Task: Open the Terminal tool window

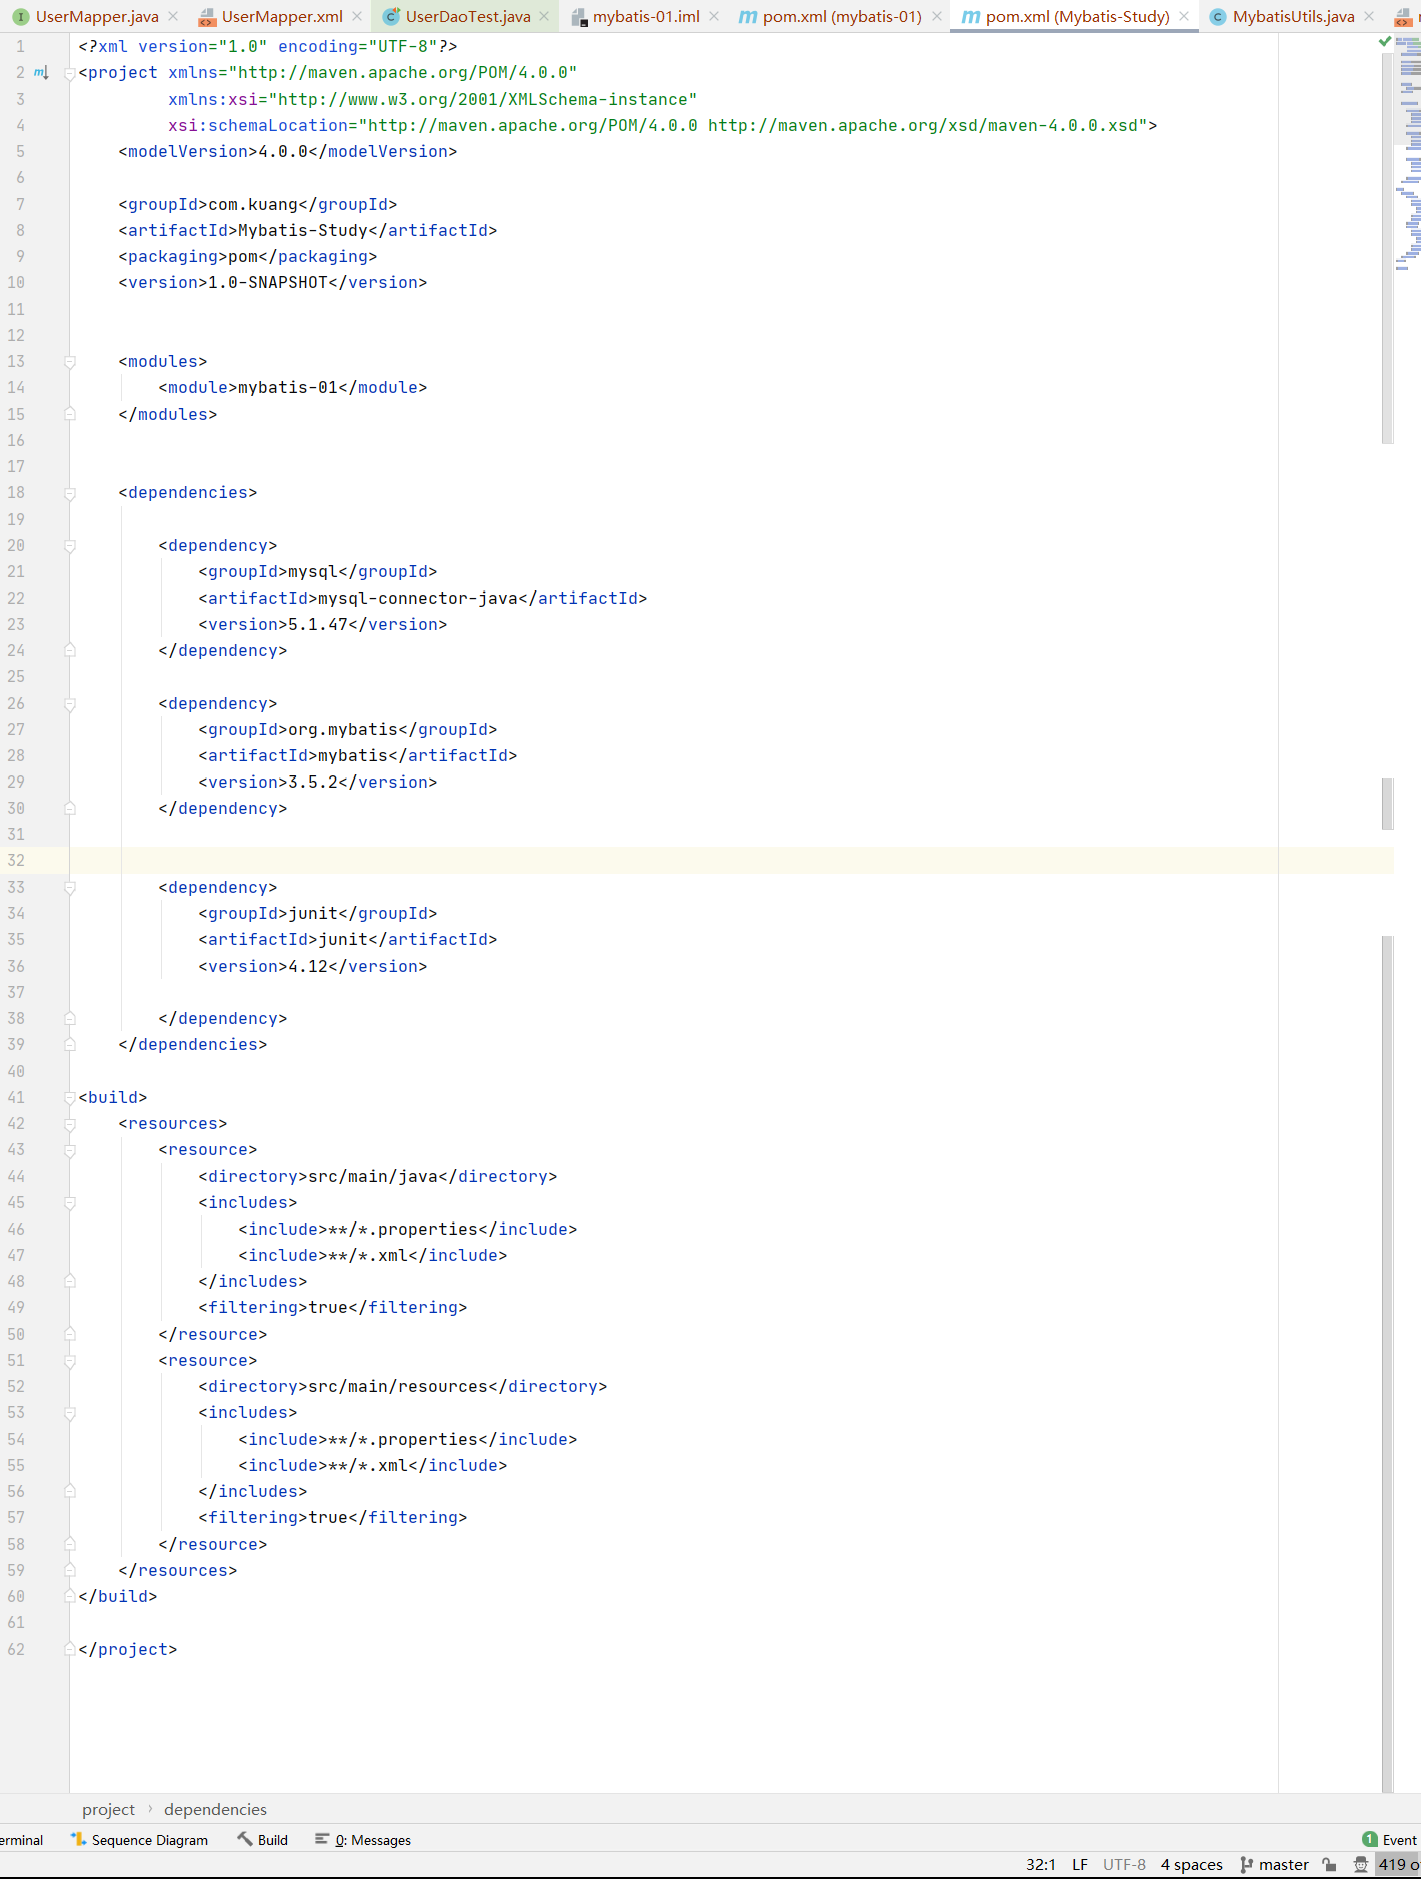Action: tap(21, 1840)
